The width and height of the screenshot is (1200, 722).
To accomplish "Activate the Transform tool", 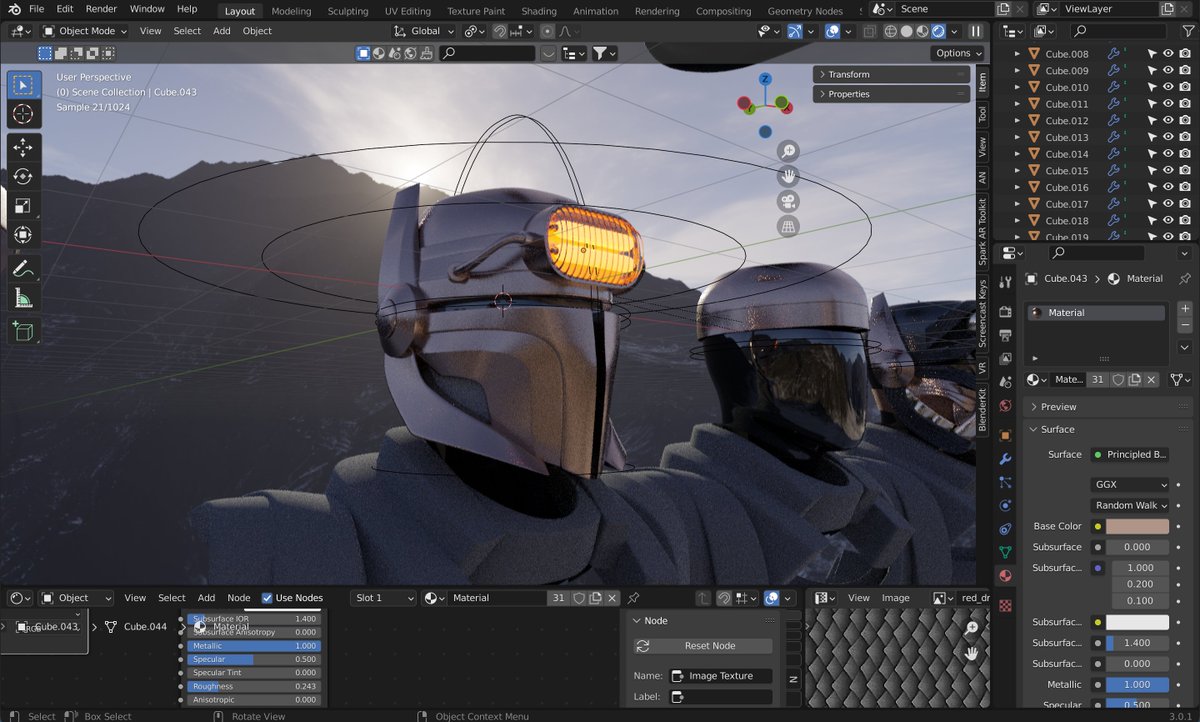I will click(x=23, y=235).
